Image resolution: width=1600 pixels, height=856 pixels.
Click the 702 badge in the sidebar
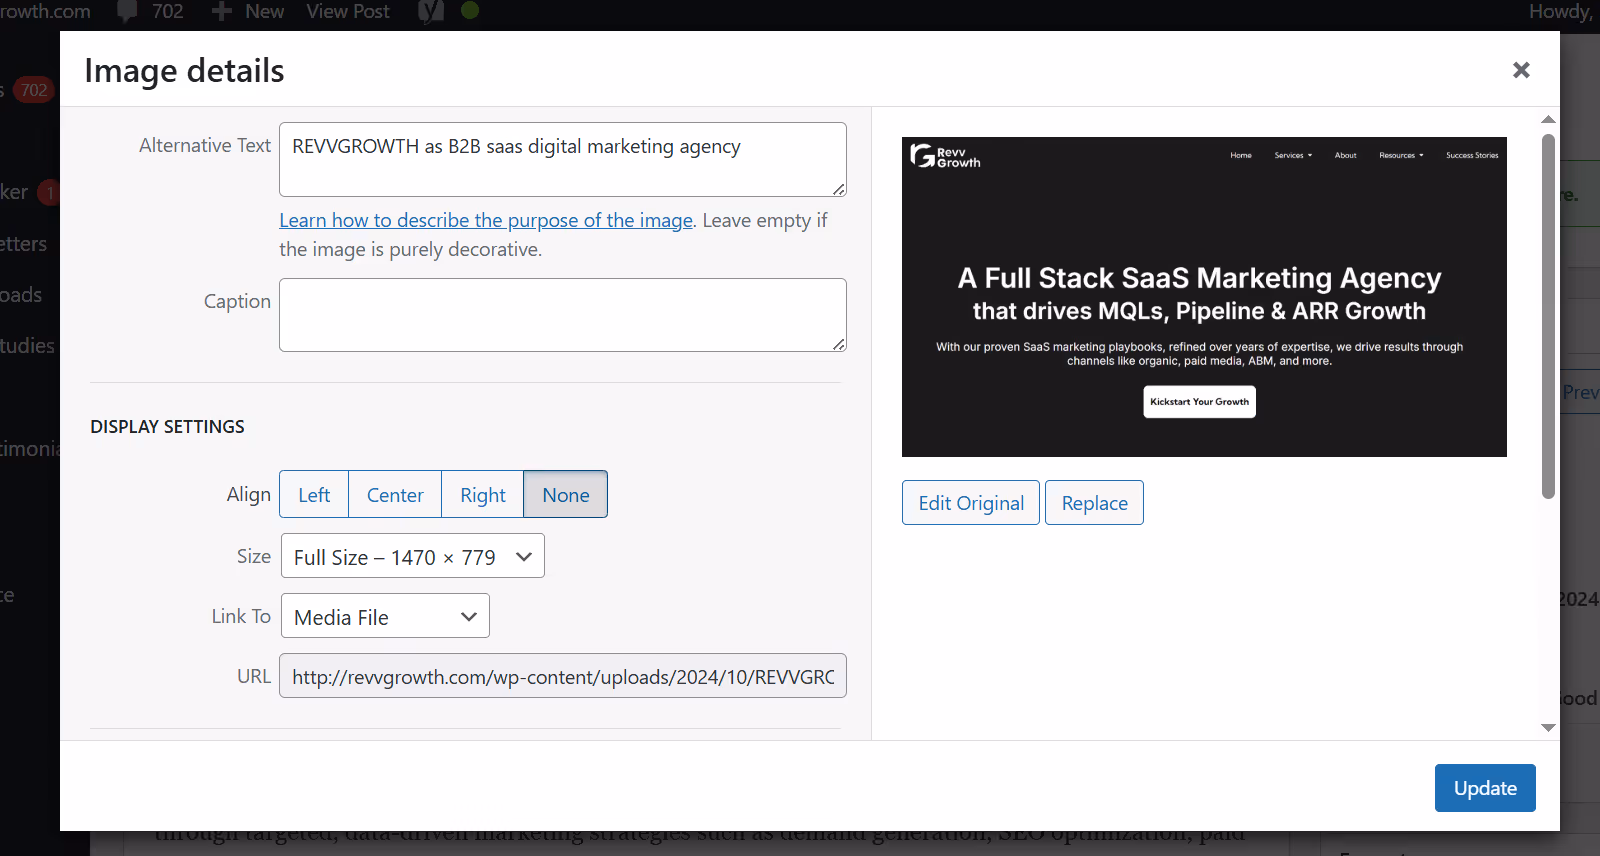34,90
